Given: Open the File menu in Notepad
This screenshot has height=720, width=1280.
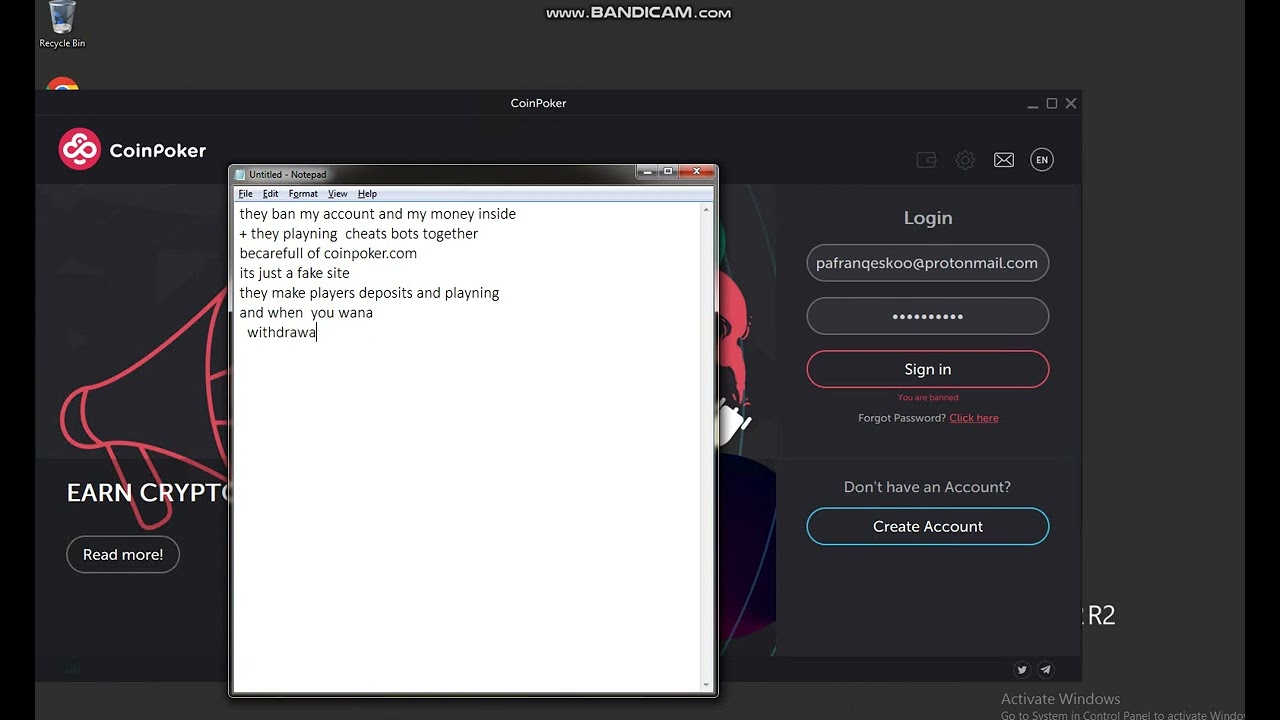Looking at the screenshot, I should click(x=245, y=194).
